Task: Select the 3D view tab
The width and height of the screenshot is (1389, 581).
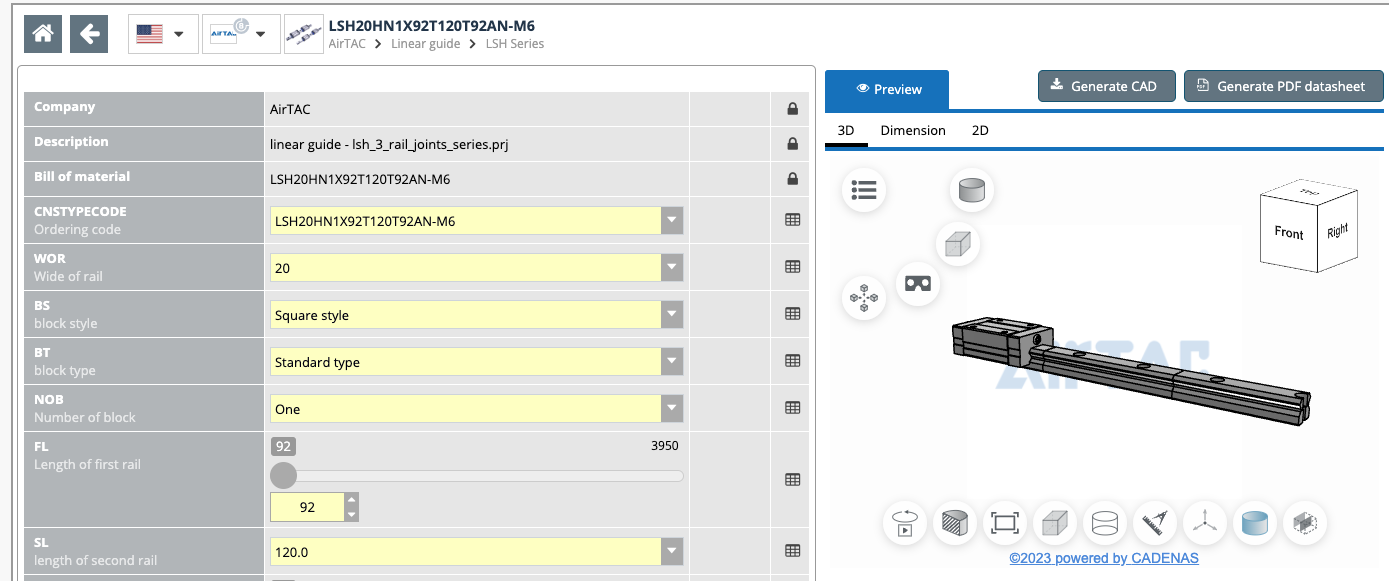Action: click(846, 130)
